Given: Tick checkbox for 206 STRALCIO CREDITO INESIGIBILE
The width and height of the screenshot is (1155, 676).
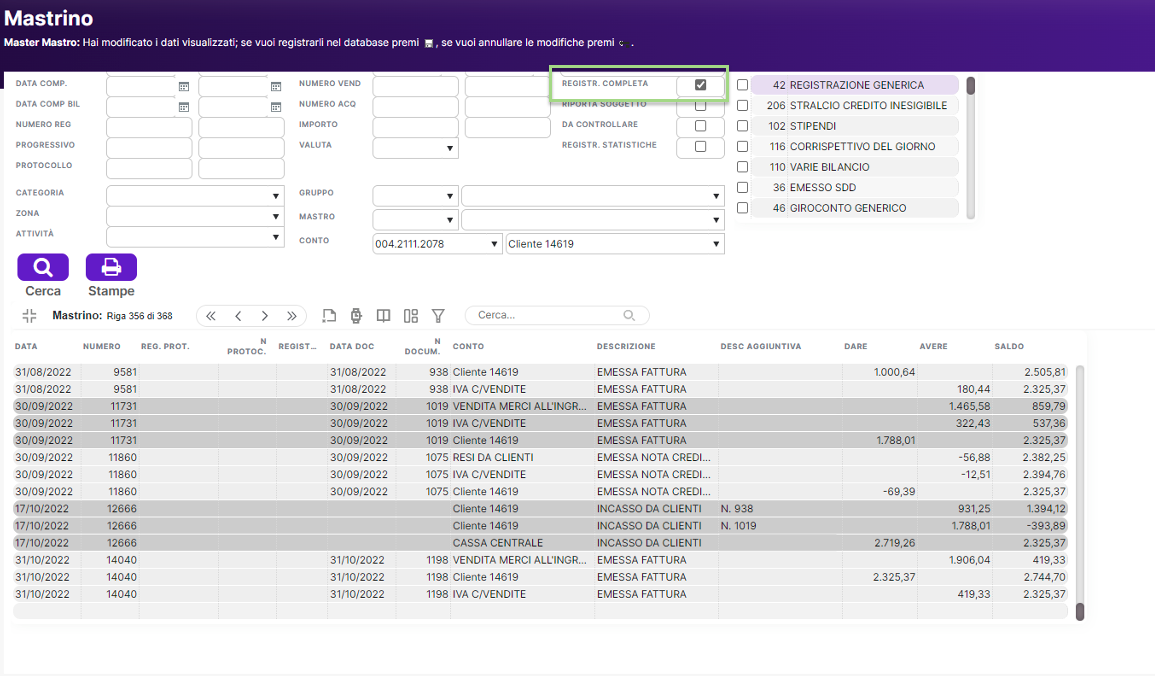Looking at the screenshot, I should point(742,105).
